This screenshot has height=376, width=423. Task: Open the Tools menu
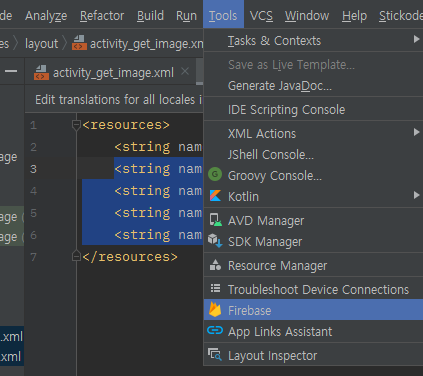point(223,15)
